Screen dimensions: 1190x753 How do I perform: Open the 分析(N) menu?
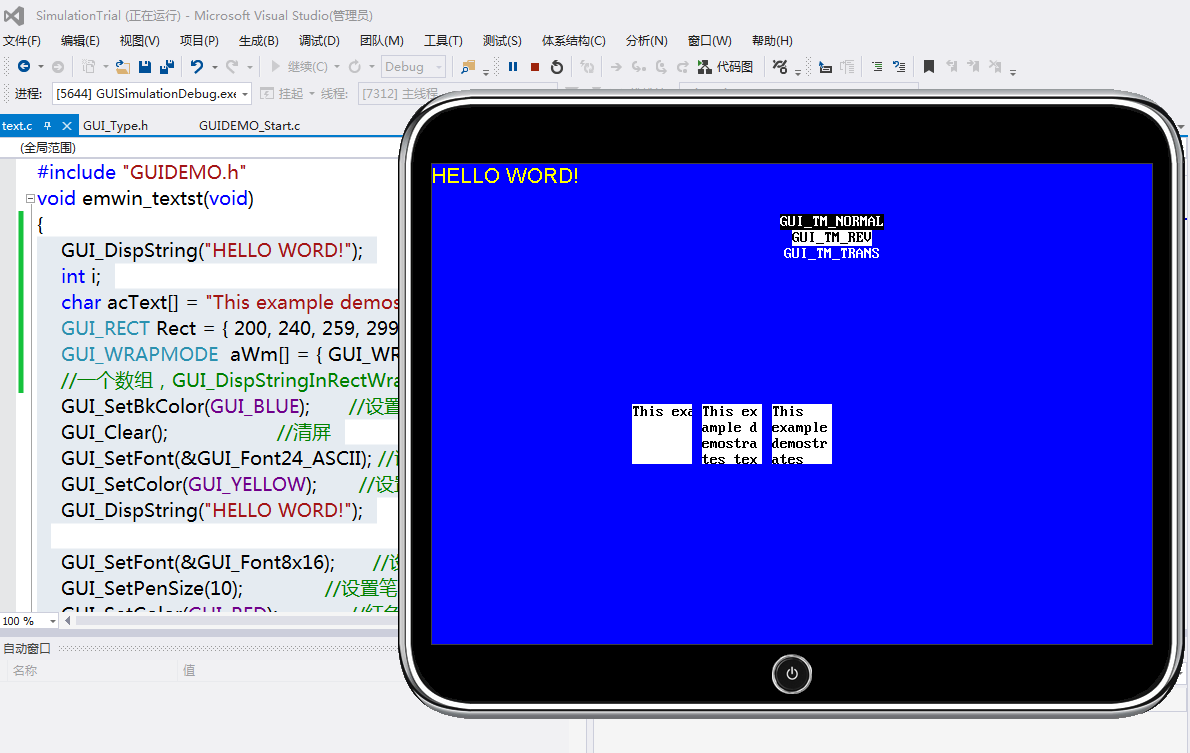pos(647,40)
